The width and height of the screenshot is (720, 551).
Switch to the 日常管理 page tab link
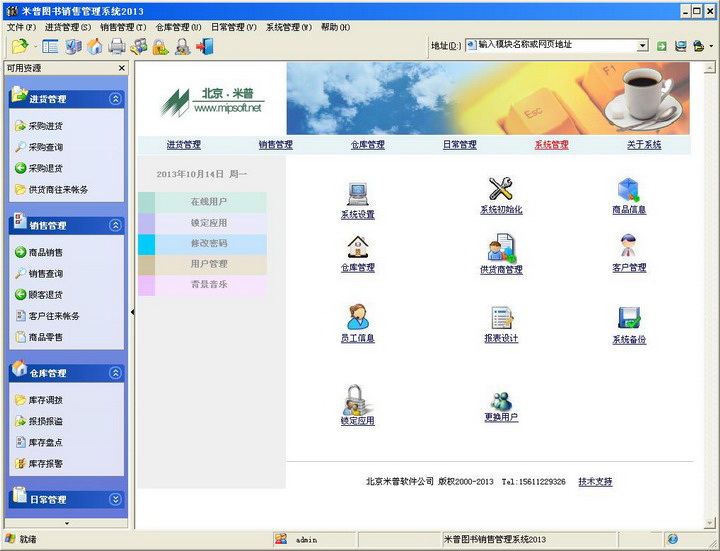coord(460,145)
